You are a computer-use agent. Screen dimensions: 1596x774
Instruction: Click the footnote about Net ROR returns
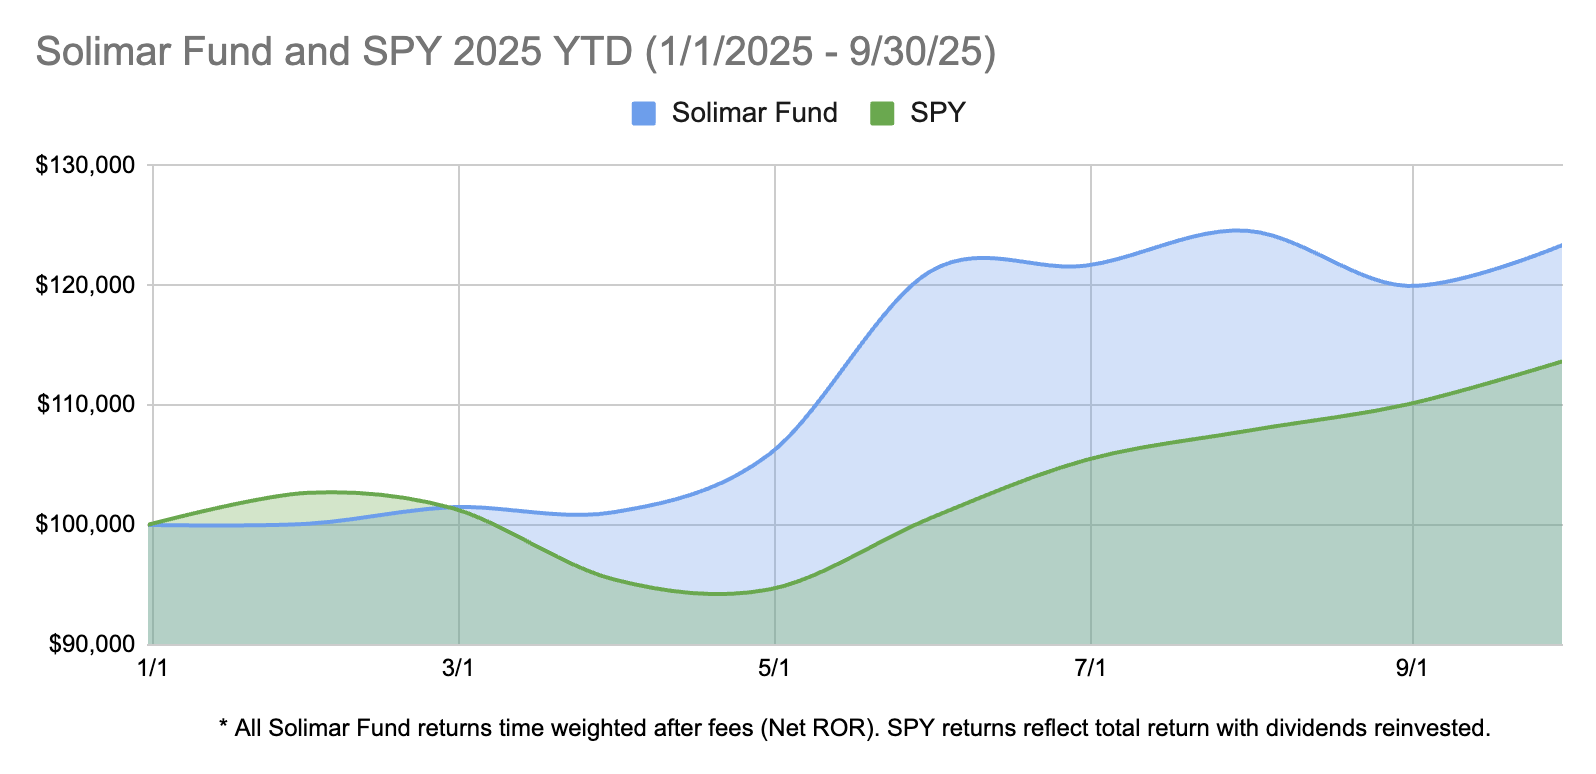854,728
